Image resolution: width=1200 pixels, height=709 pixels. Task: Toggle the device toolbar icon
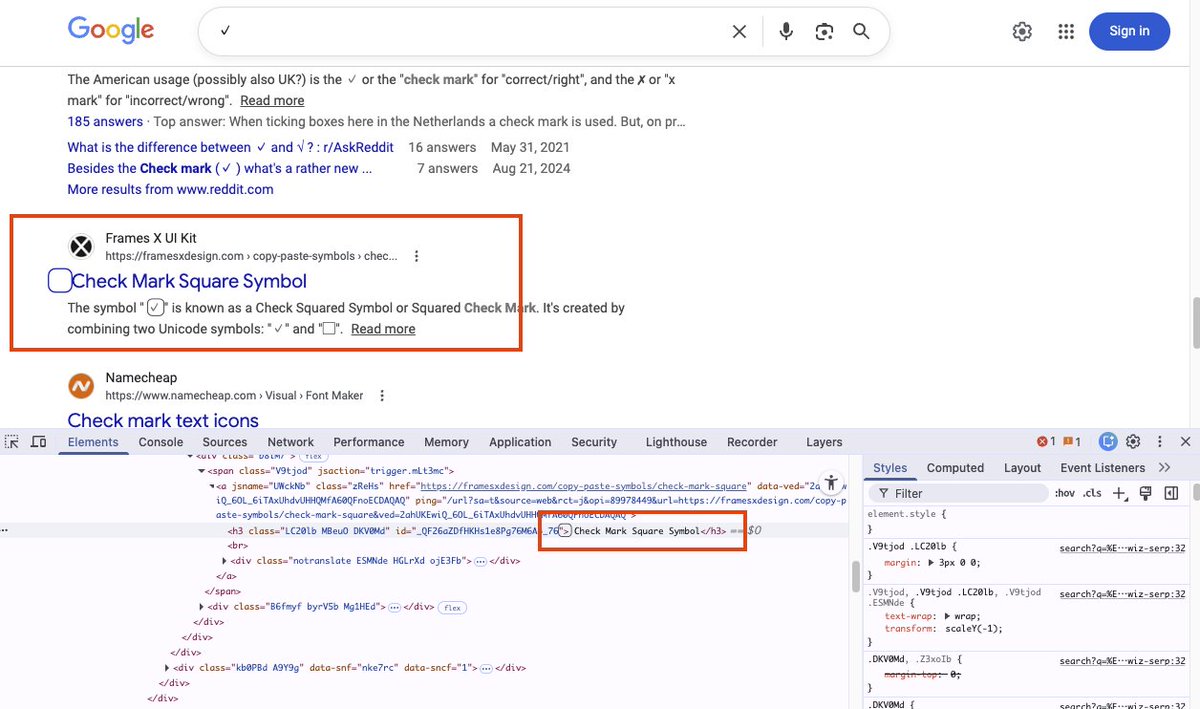click(39, 442)
